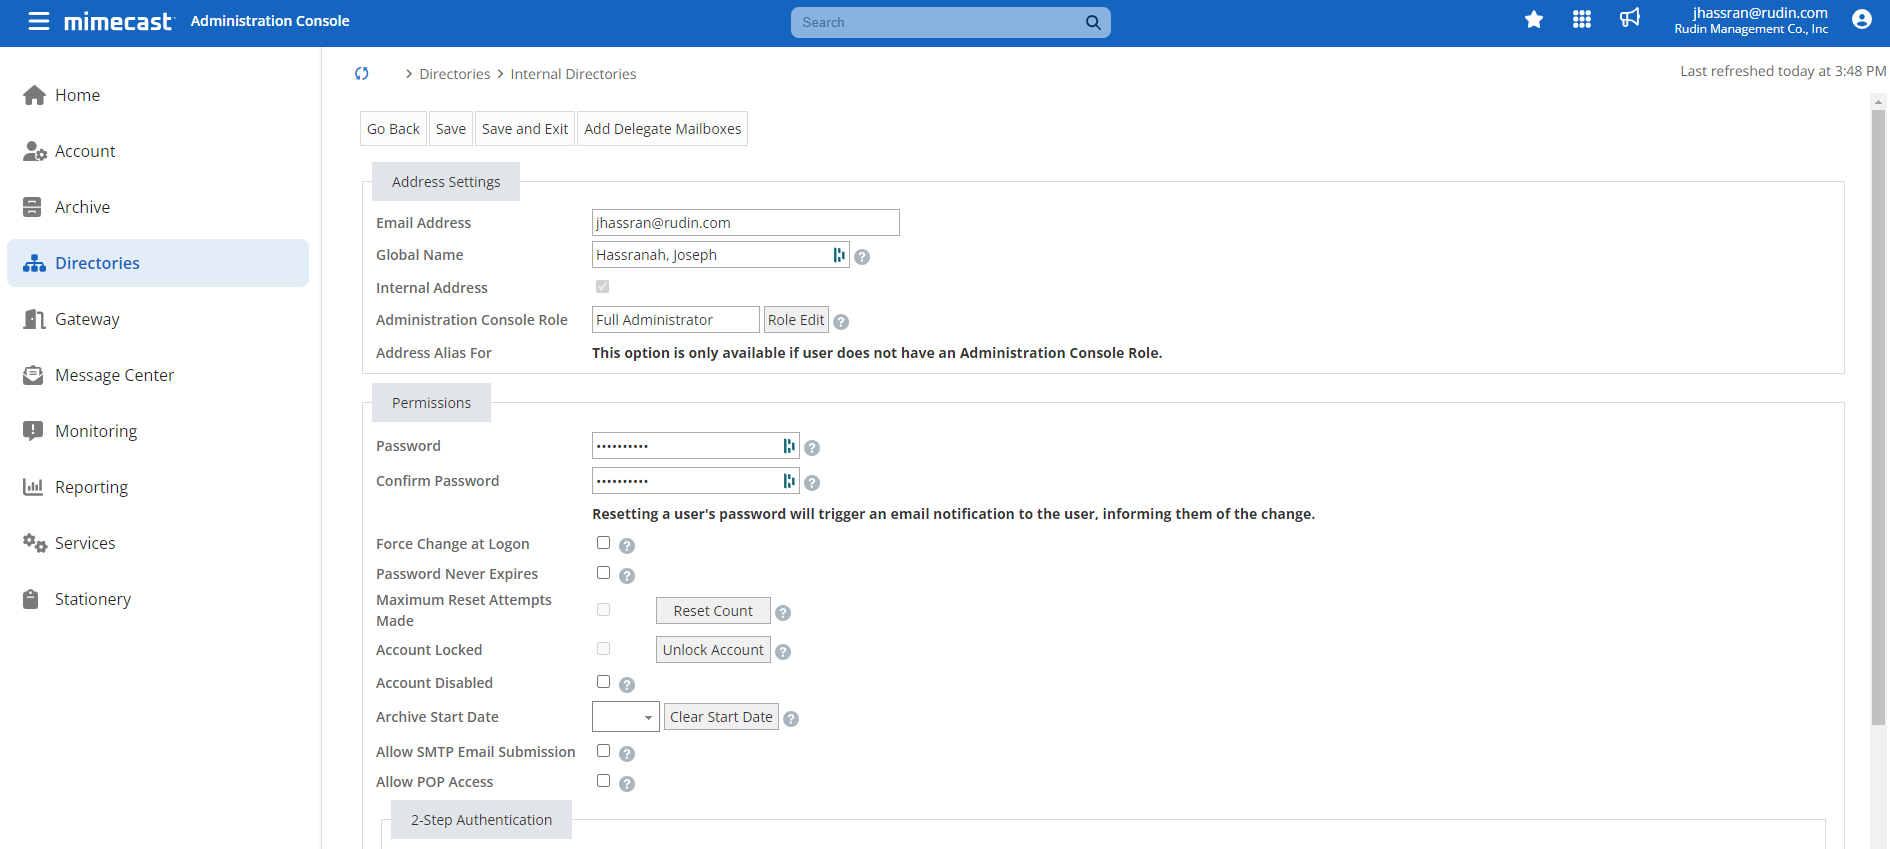The image size is (1890, 849).
Task: Open announcements megaphone icon
Action: (x=1630, y=18)
